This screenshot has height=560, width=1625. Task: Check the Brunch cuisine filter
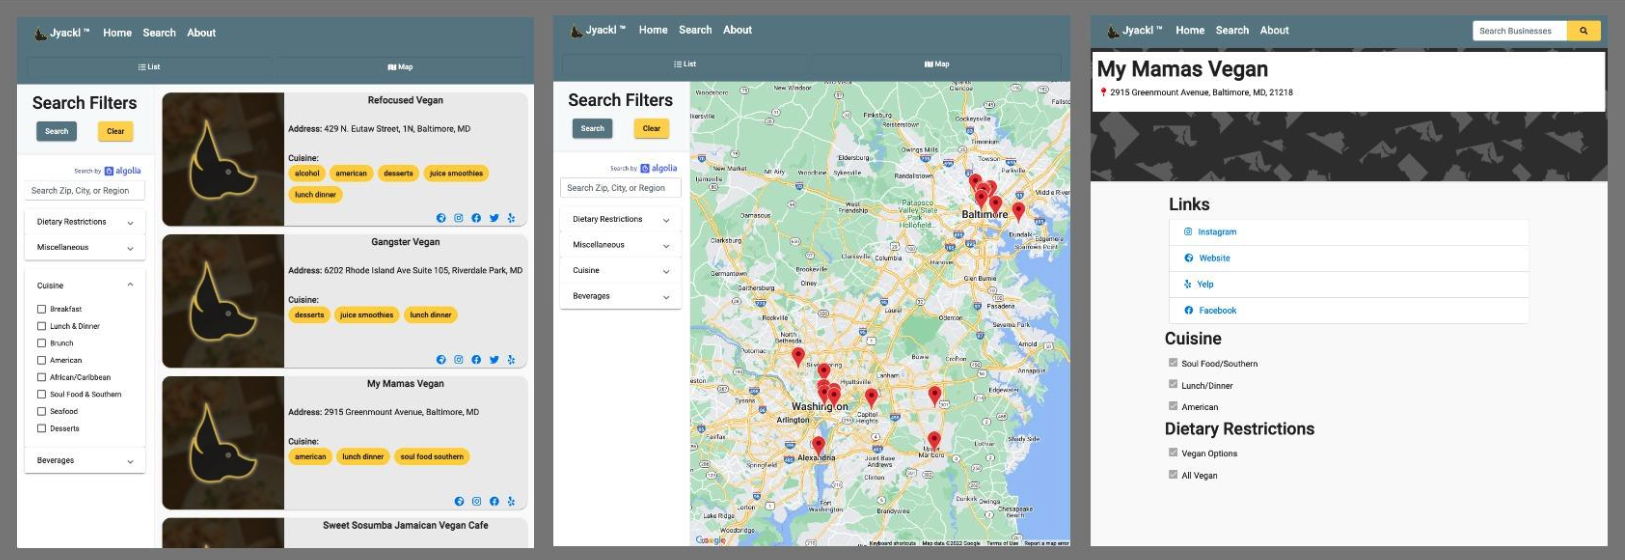click(41, 343)
